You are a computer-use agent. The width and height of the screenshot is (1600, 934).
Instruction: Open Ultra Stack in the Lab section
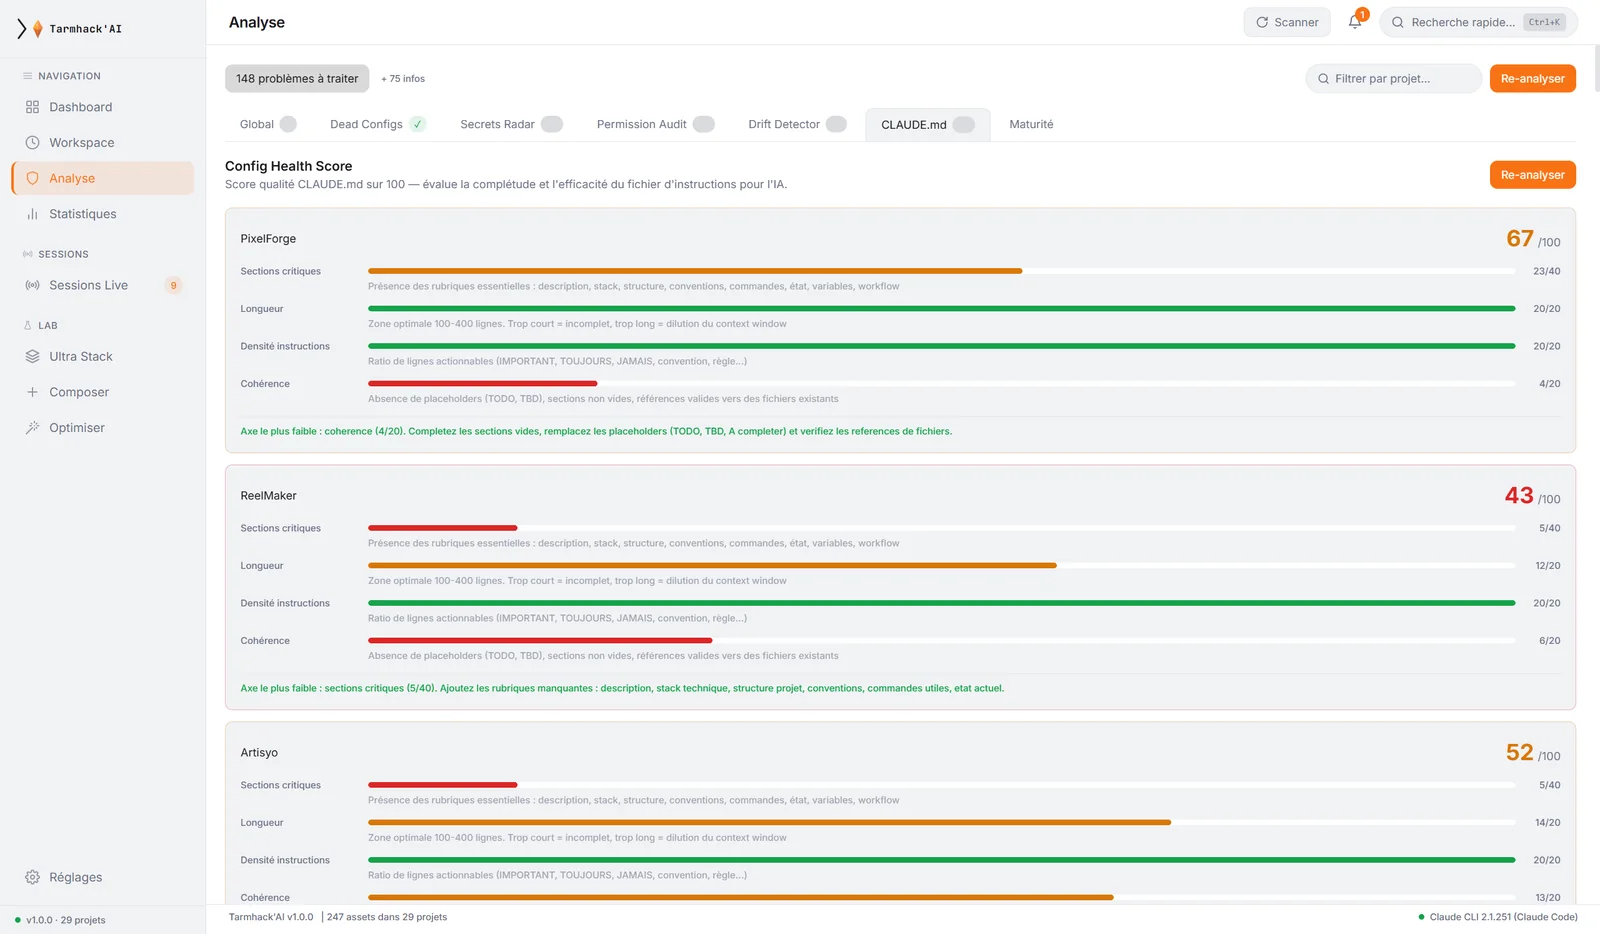click(x=102, y=356)
